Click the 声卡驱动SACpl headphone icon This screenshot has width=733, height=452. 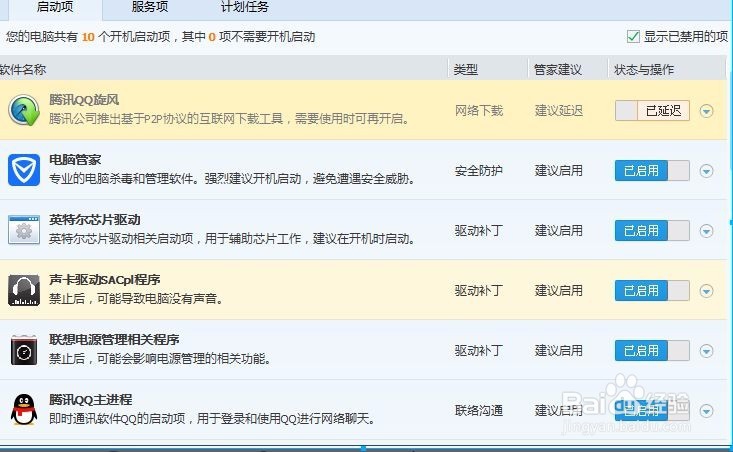pos(24,290)
